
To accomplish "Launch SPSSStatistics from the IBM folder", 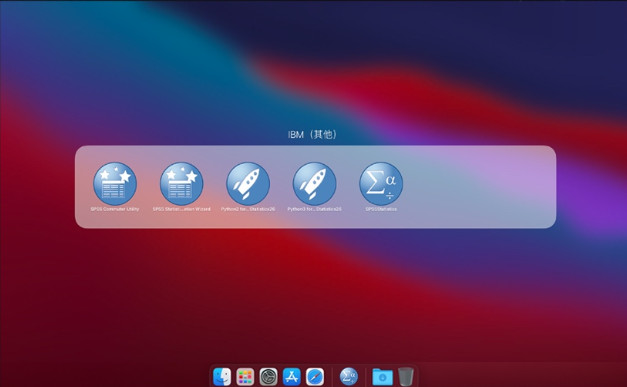I will (x=381, y=184).
